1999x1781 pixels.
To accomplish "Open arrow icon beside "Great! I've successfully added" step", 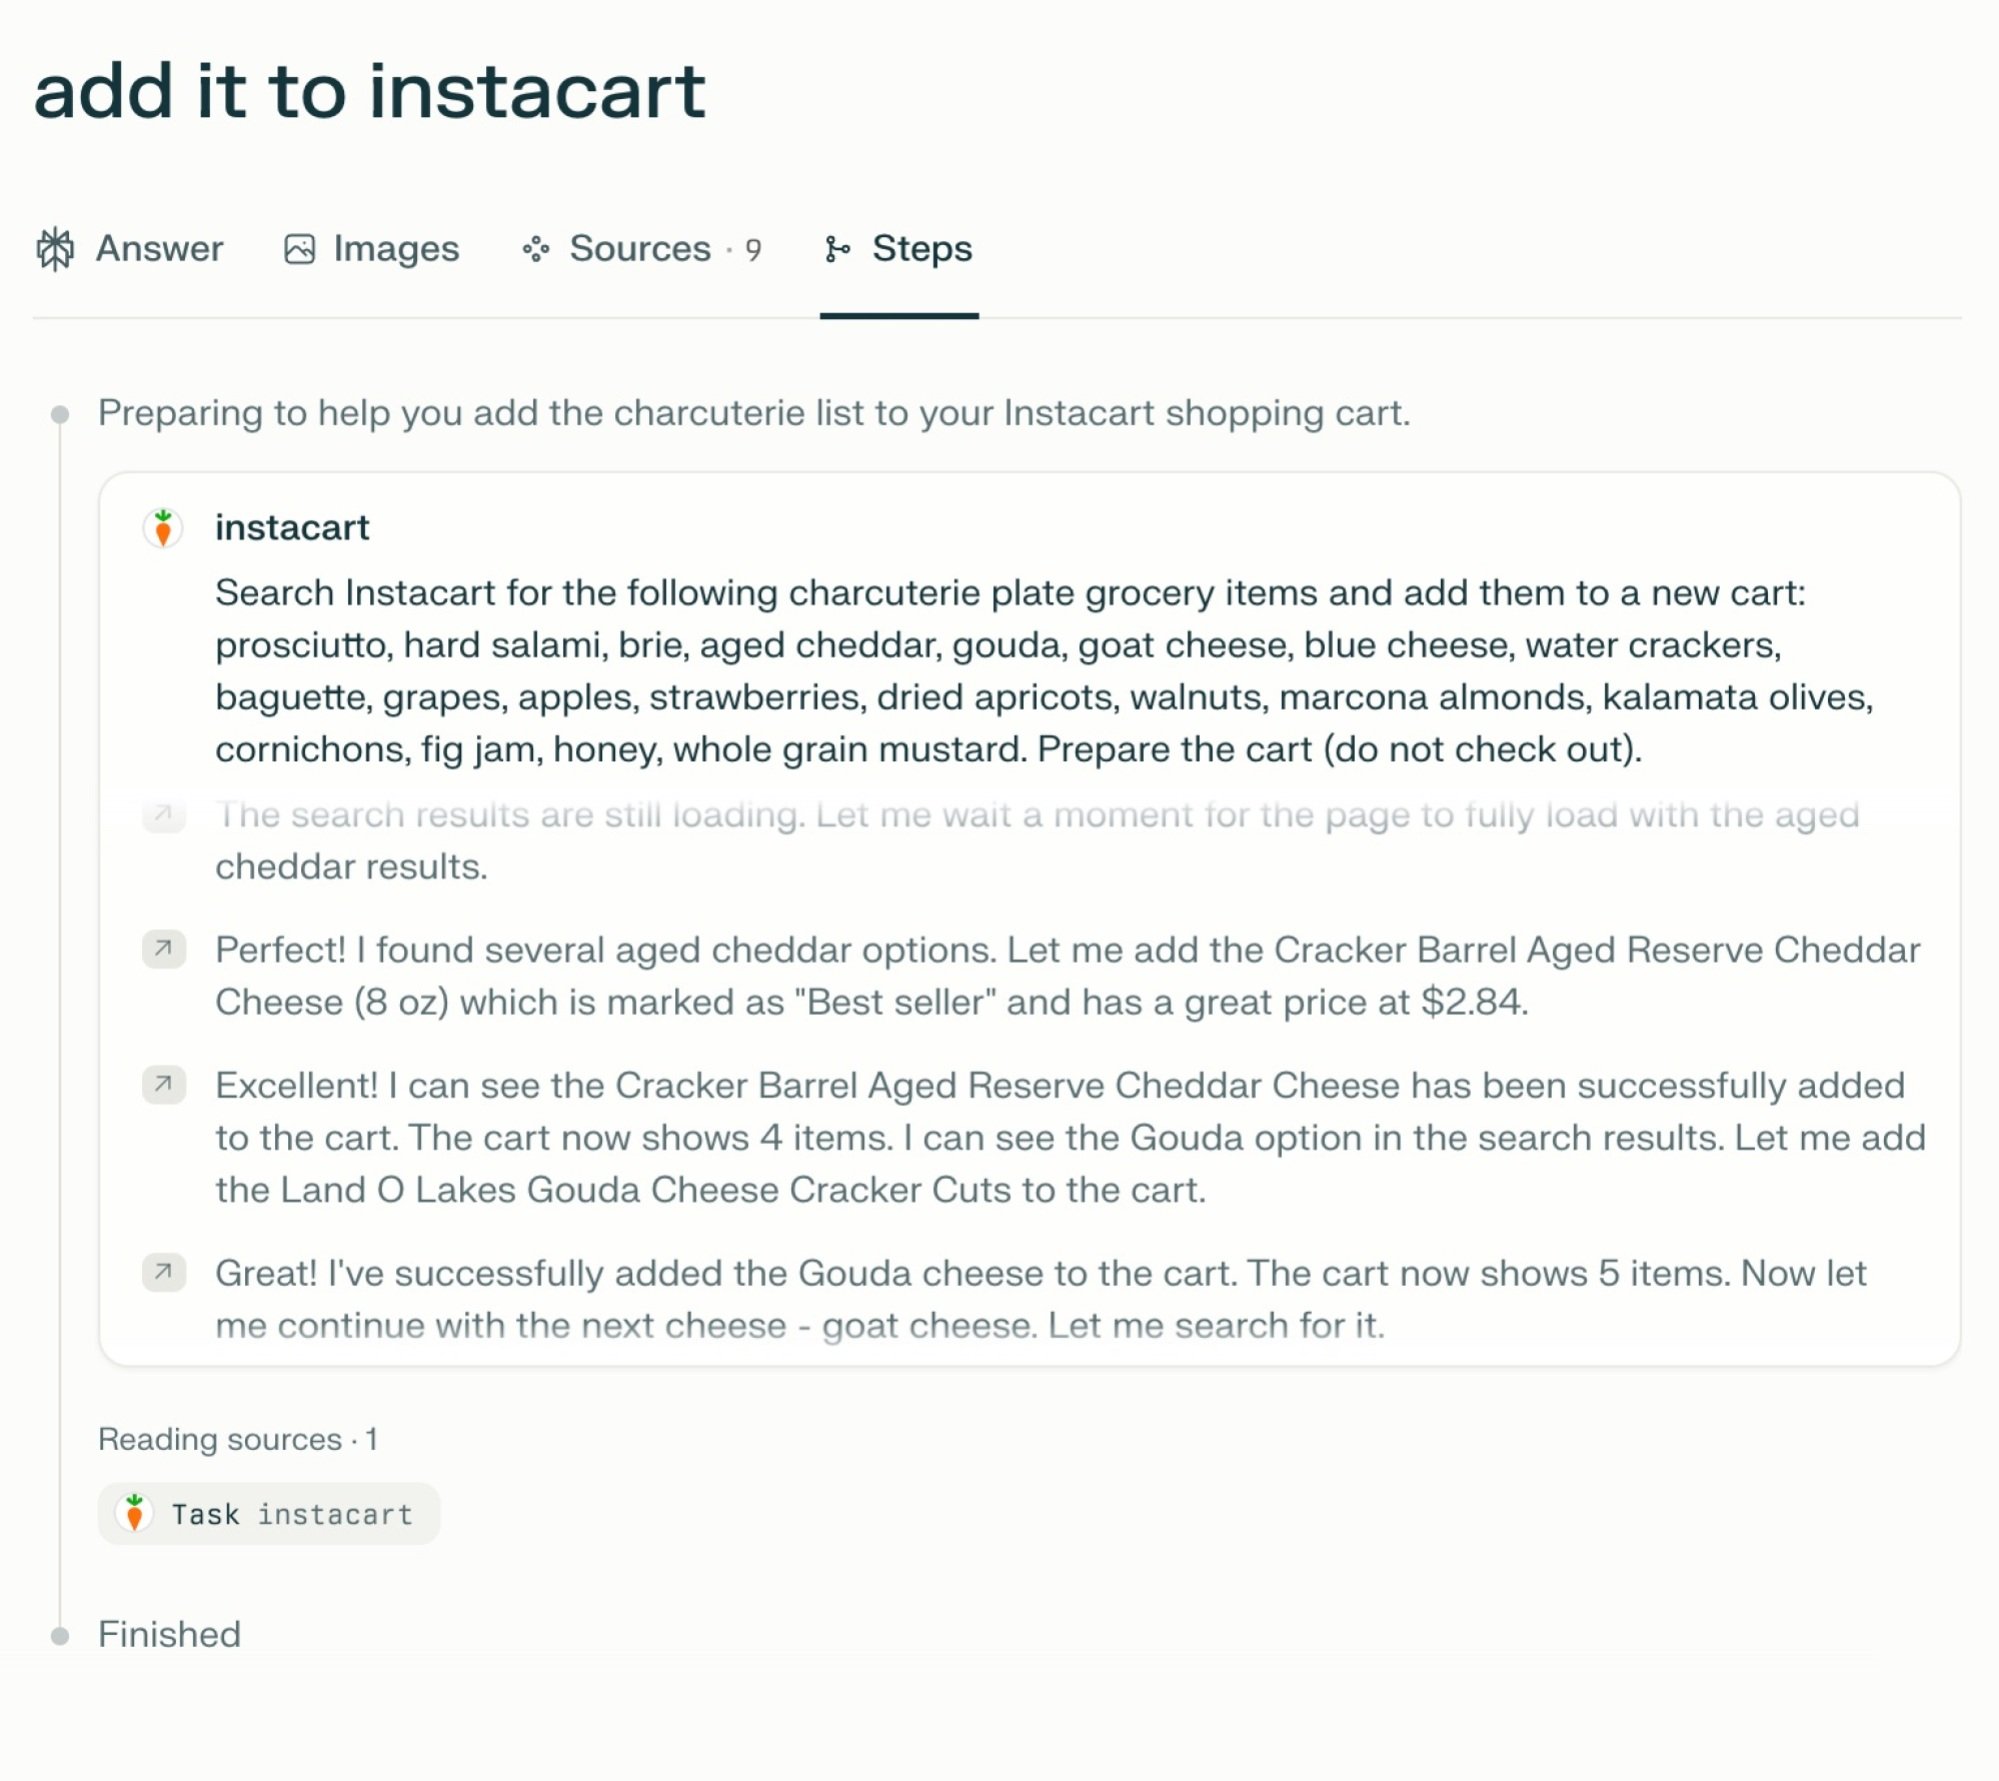I will click(x=164, y=1273).
